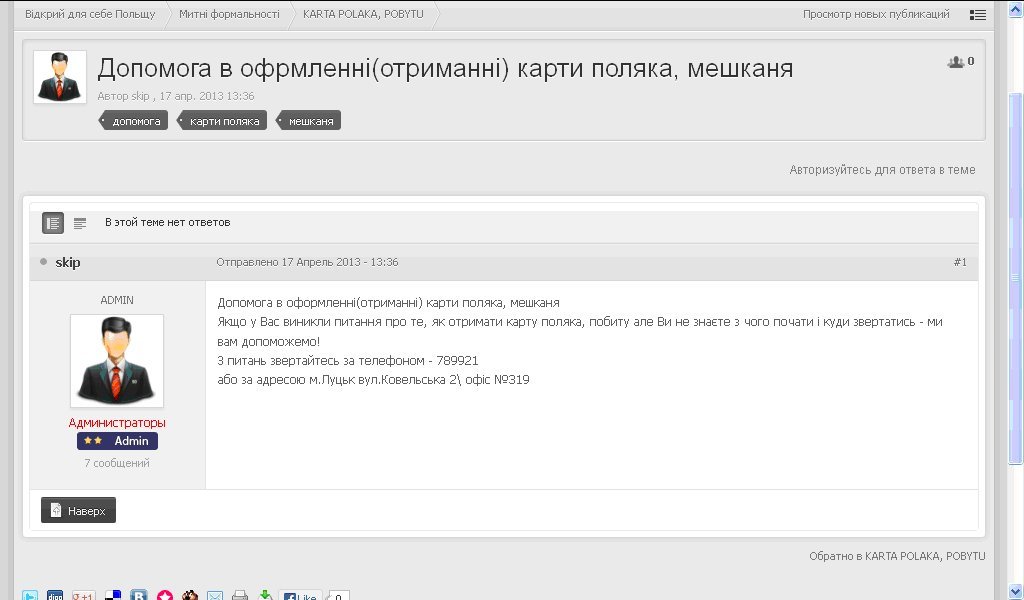Screen dimensions: 1024x600
Task: Go to 'Митні формальності' breadcrumb
Action: point(229,14)
